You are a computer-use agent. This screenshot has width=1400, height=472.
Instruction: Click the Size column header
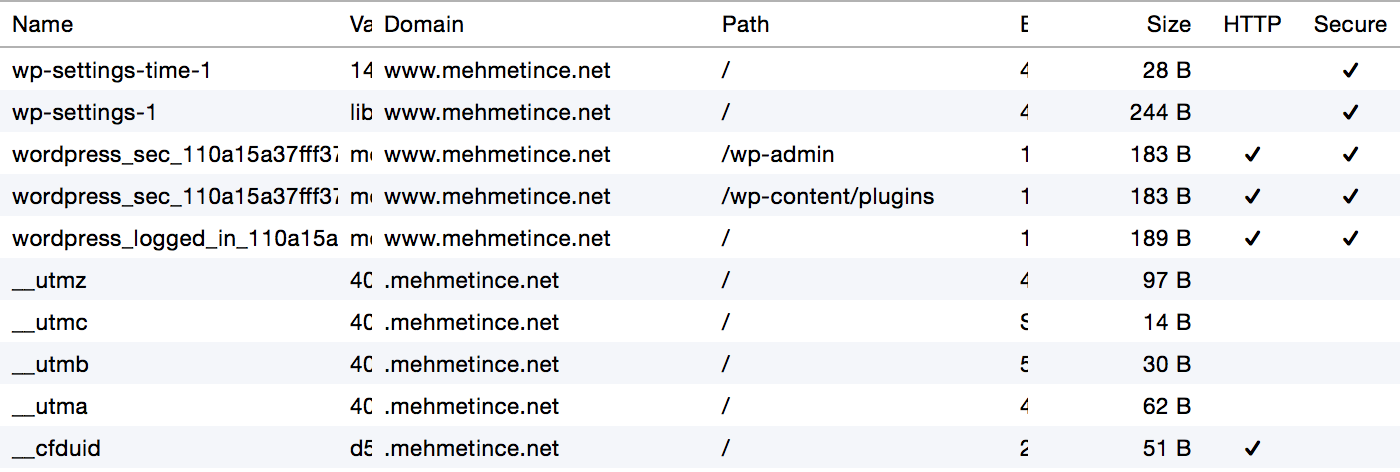(1169, 24)
